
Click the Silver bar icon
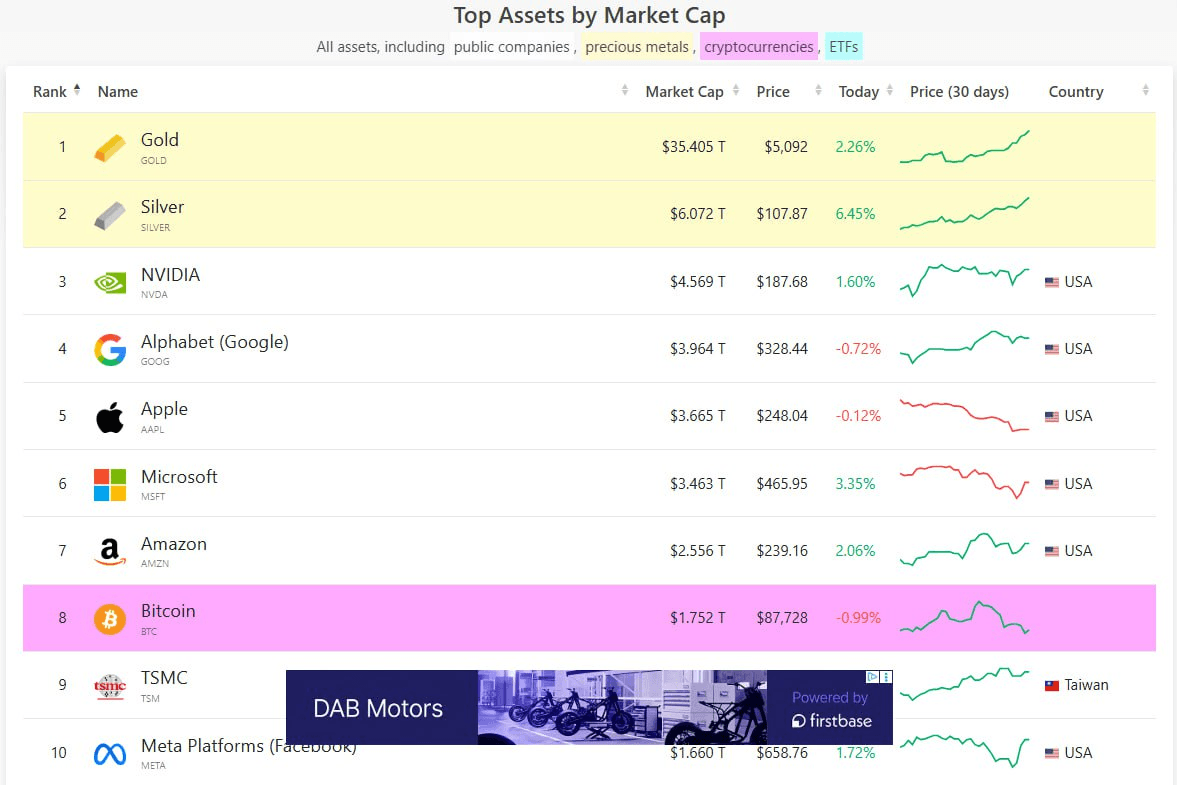pyautogui.click(x=110, y=215)
